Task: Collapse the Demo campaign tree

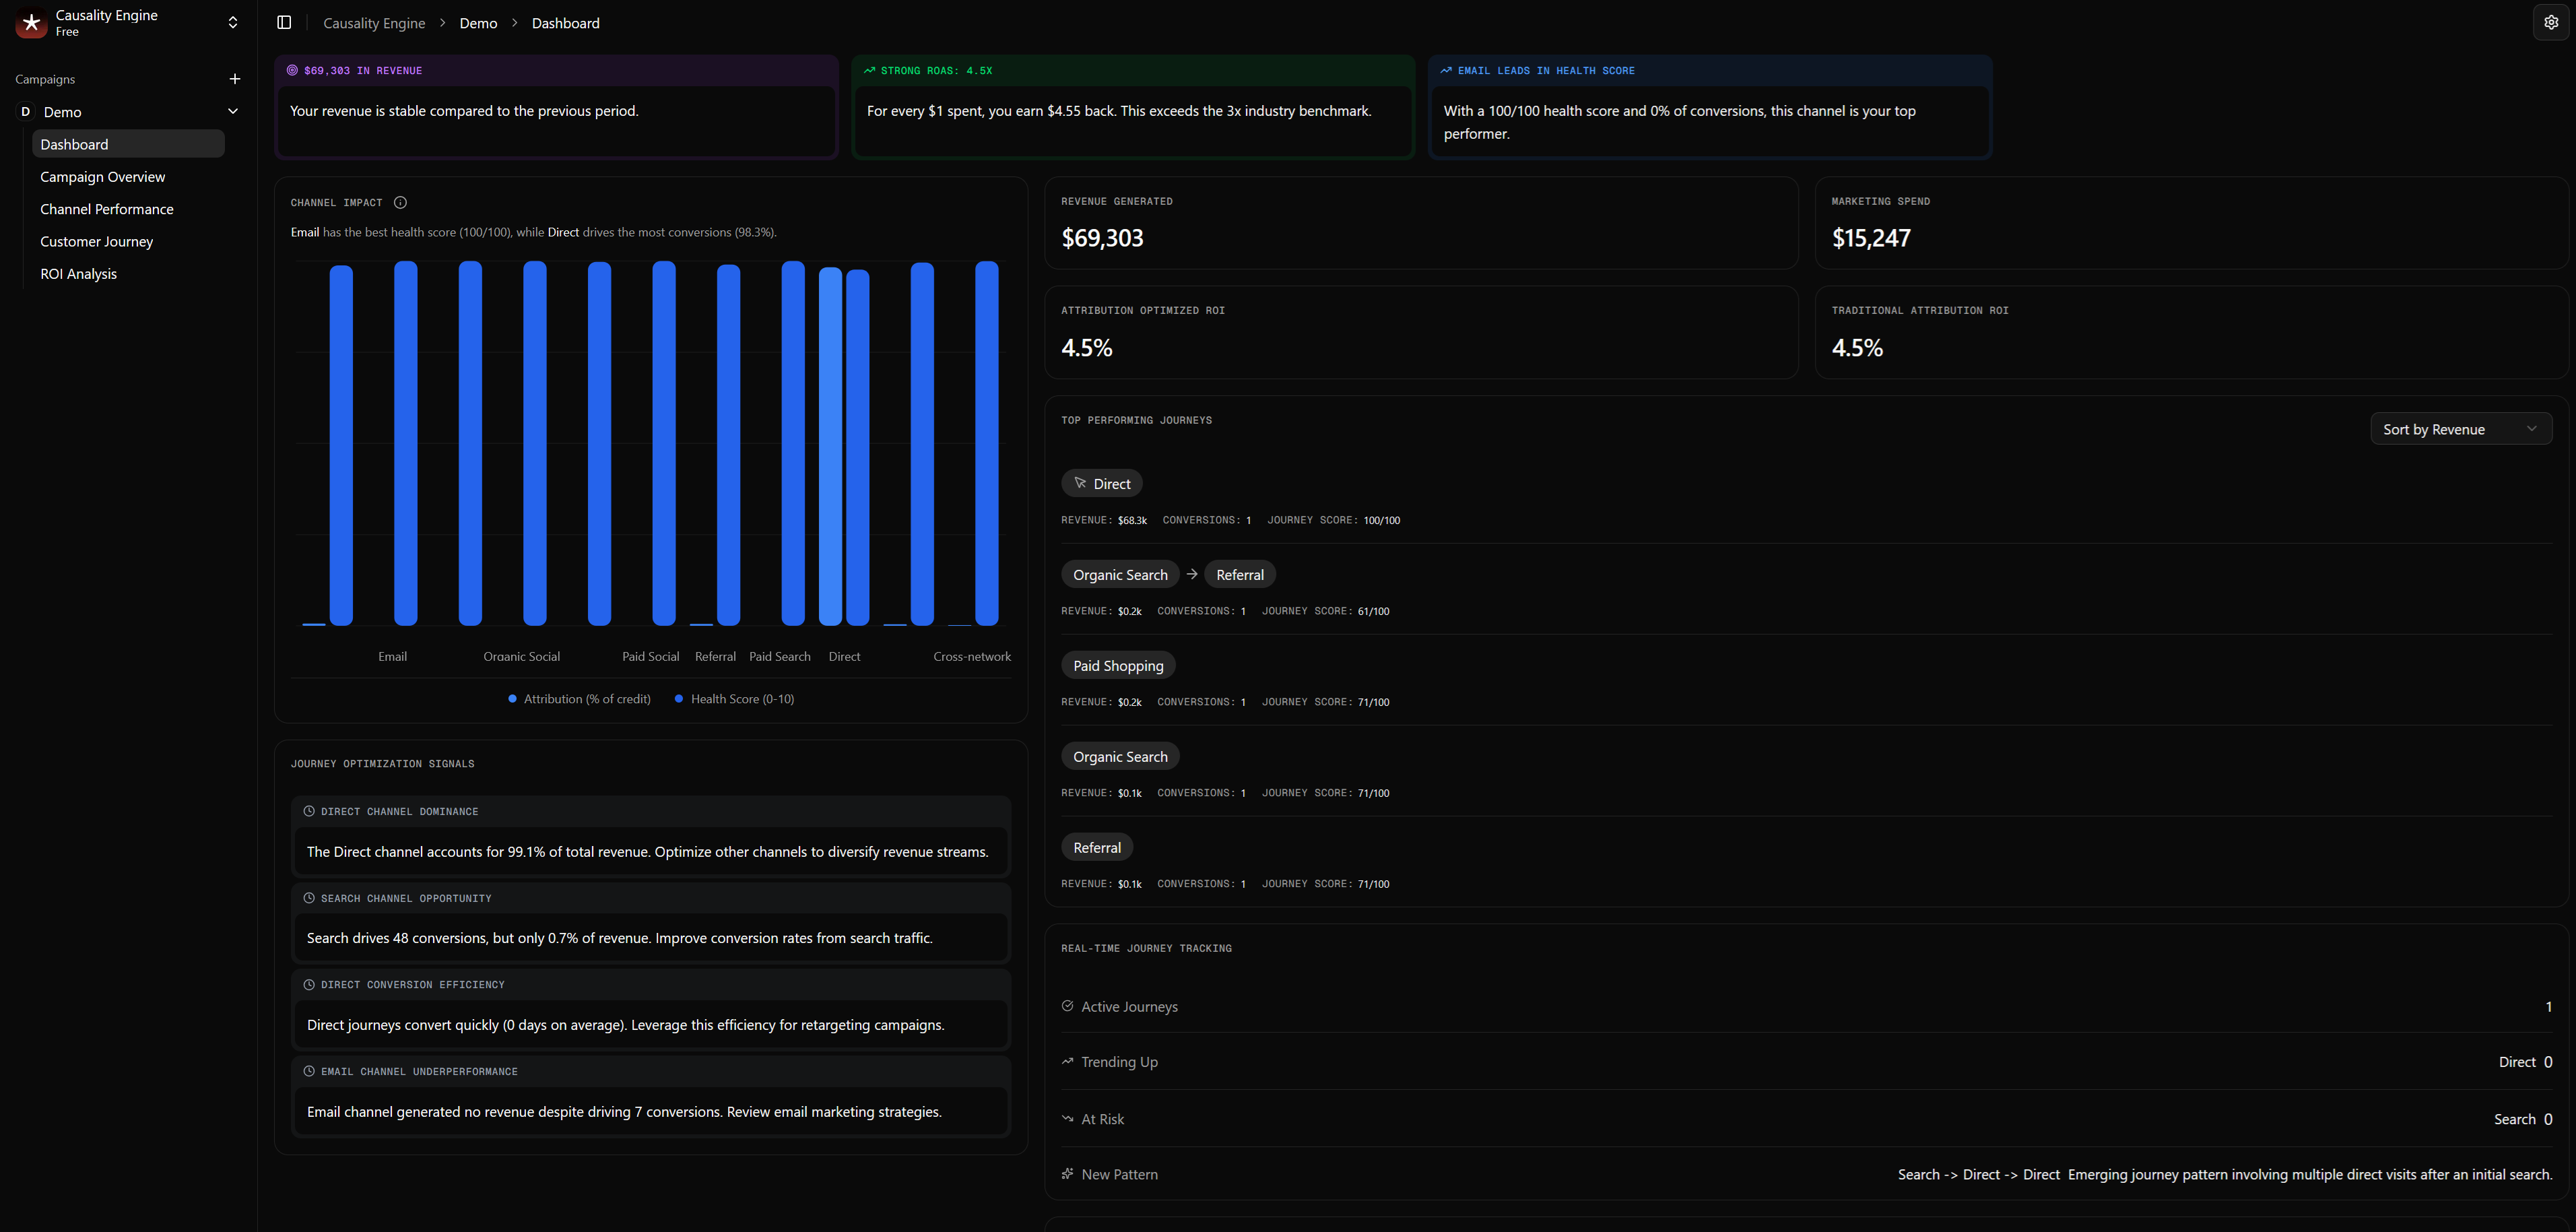Action: point(233,111)
